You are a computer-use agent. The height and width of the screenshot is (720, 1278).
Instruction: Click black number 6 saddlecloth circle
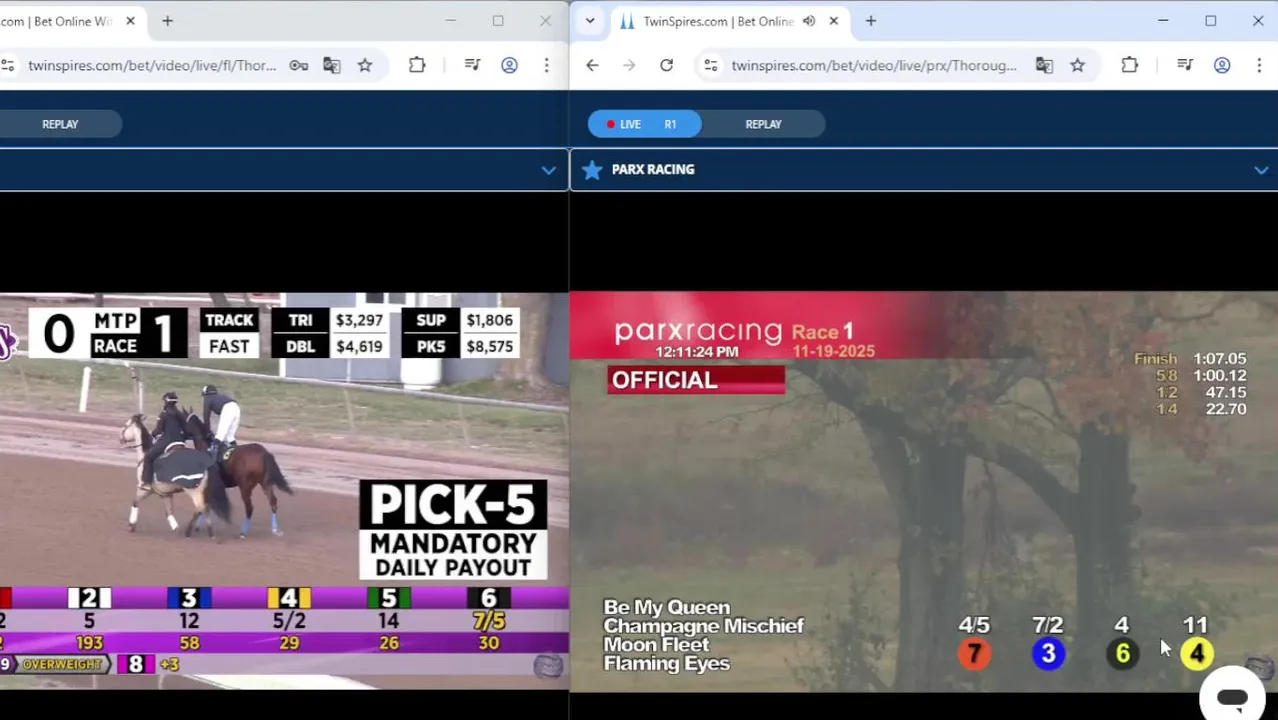click(1122, 654)
